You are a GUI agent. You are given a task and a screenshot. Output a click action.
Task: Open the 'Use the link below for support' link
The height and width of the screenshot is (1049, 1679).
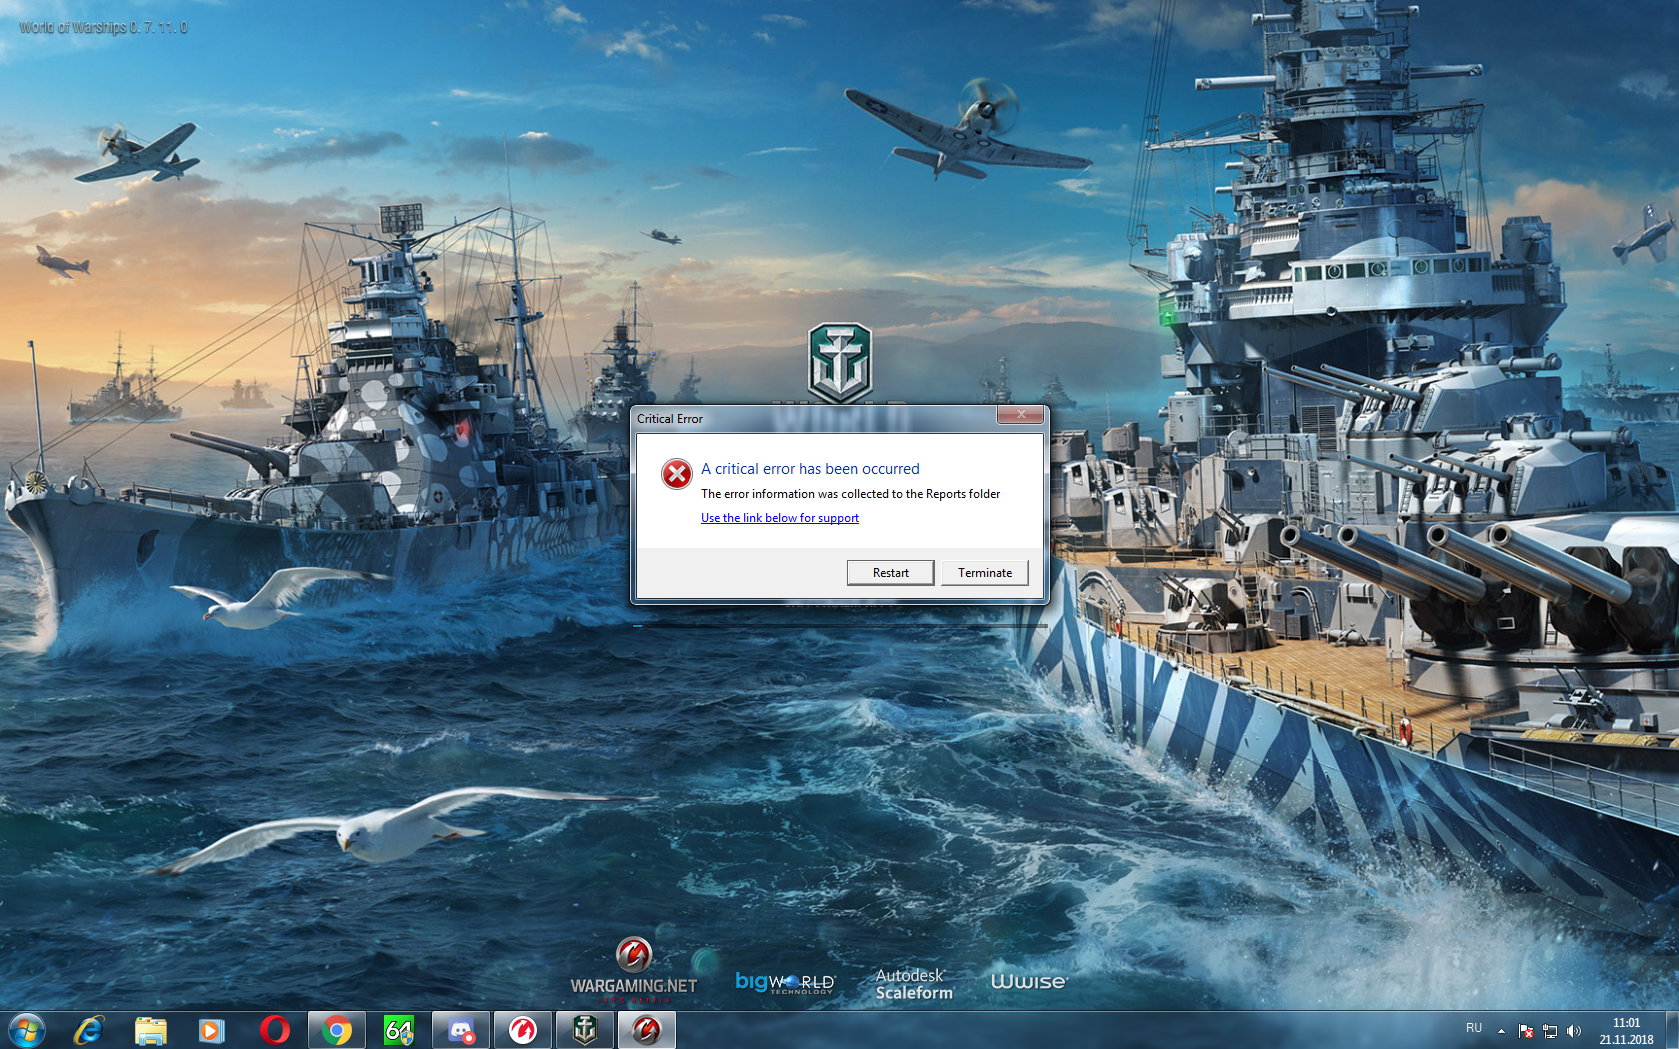tap(780, 518)
